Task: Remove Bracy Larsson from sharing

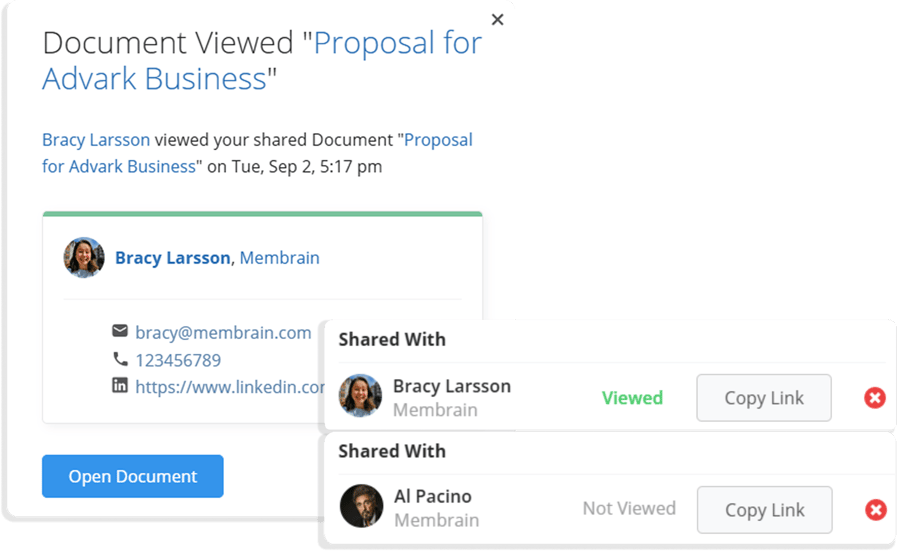Action: click(x=875, y=398)
